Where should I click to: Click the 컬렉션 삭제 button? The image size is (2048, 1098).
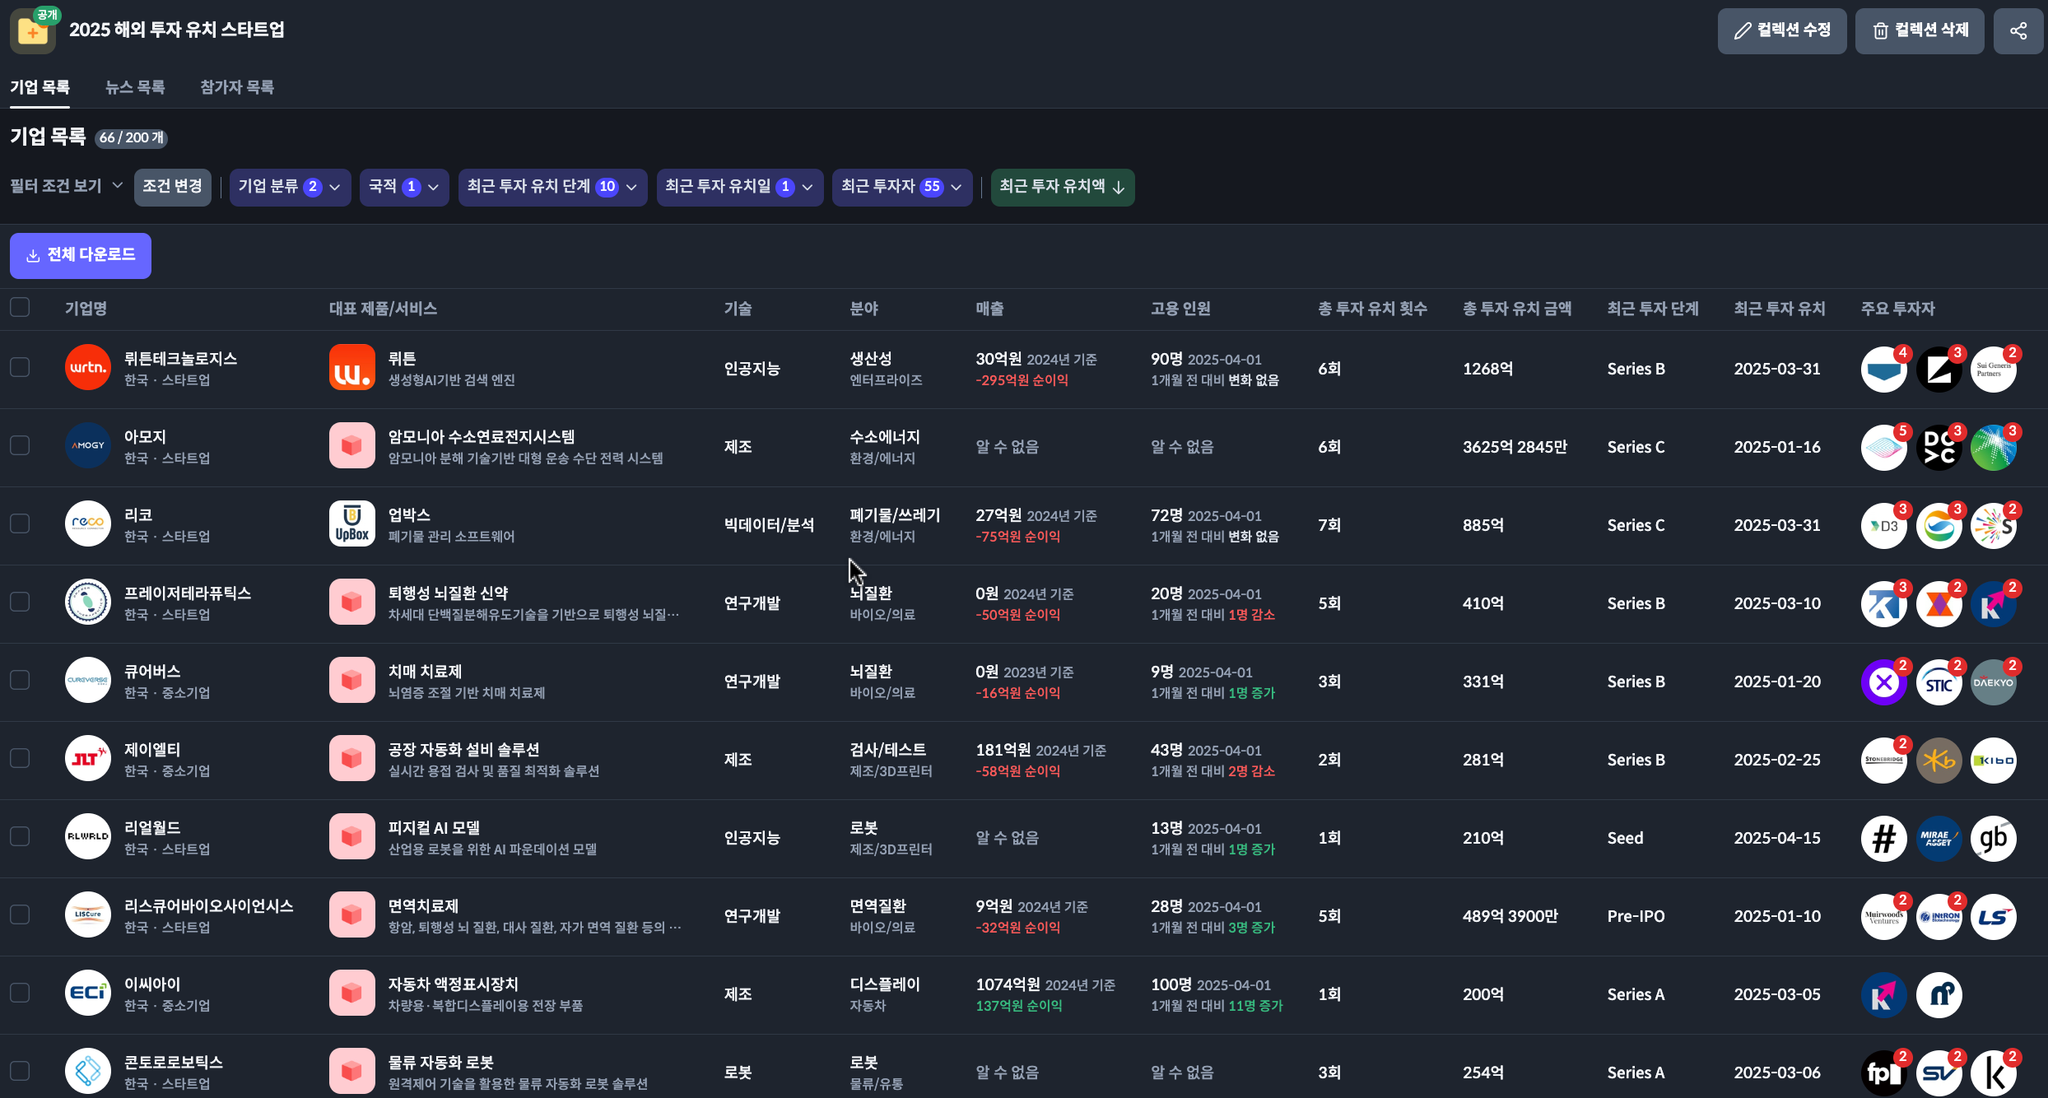click(x=1919, y=31)
